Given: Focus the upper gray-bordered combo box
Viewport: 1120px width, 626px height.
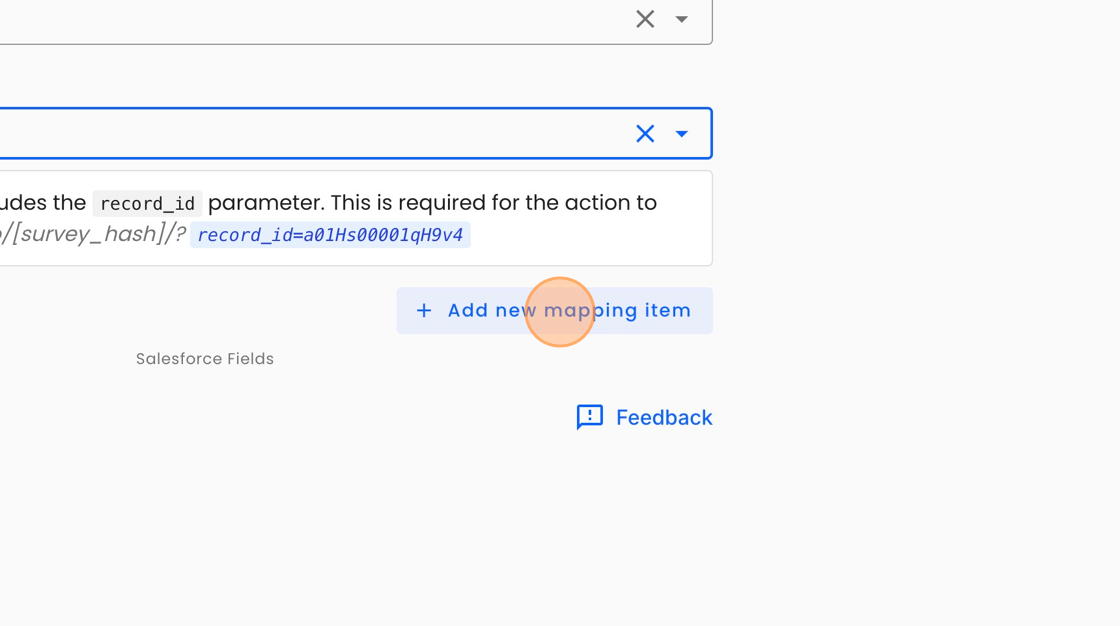Looking at the screenshot, I should click(300, 19).
